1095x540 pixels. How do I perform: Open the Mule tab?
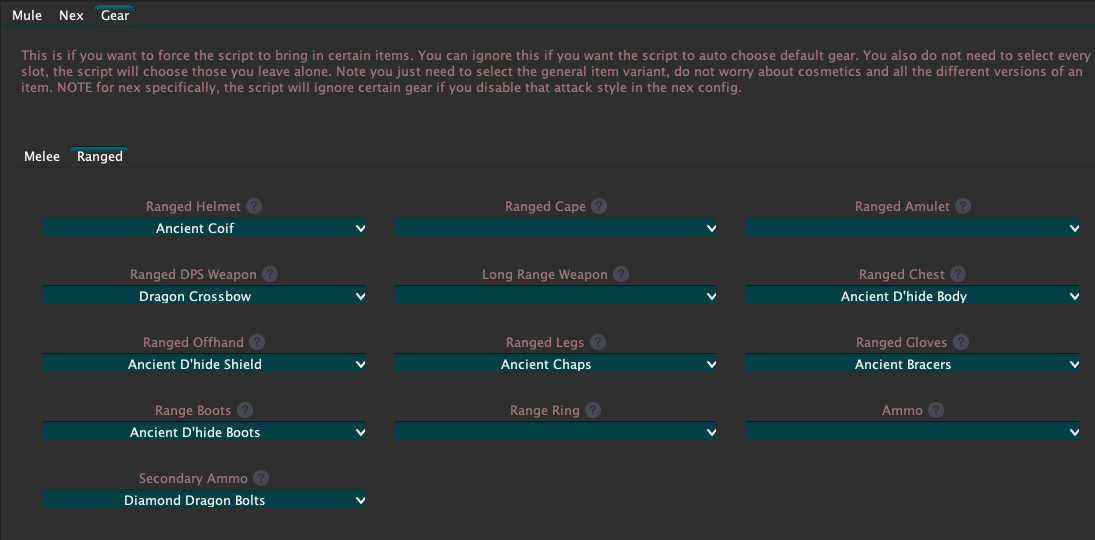click(27, 15)
